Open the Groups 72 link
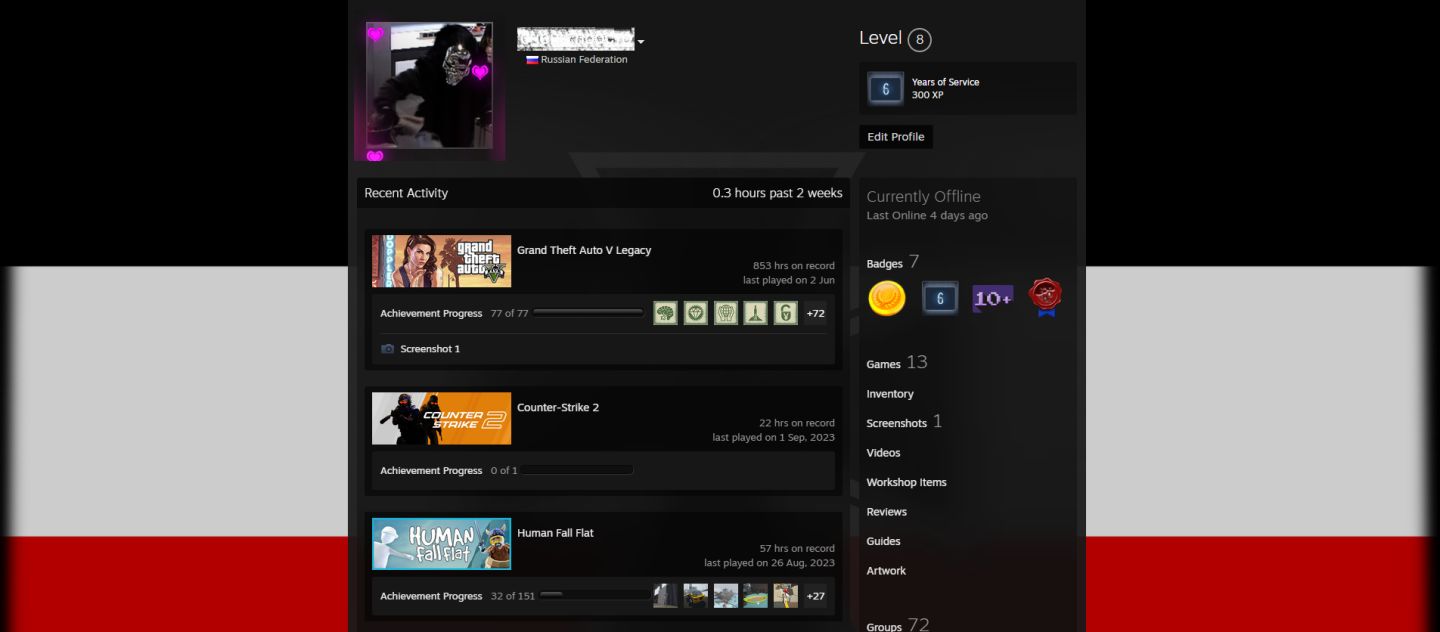Image resolution: width=1440 pixels, height=632 pixels. pyautogui.click(x=897, y=625)
